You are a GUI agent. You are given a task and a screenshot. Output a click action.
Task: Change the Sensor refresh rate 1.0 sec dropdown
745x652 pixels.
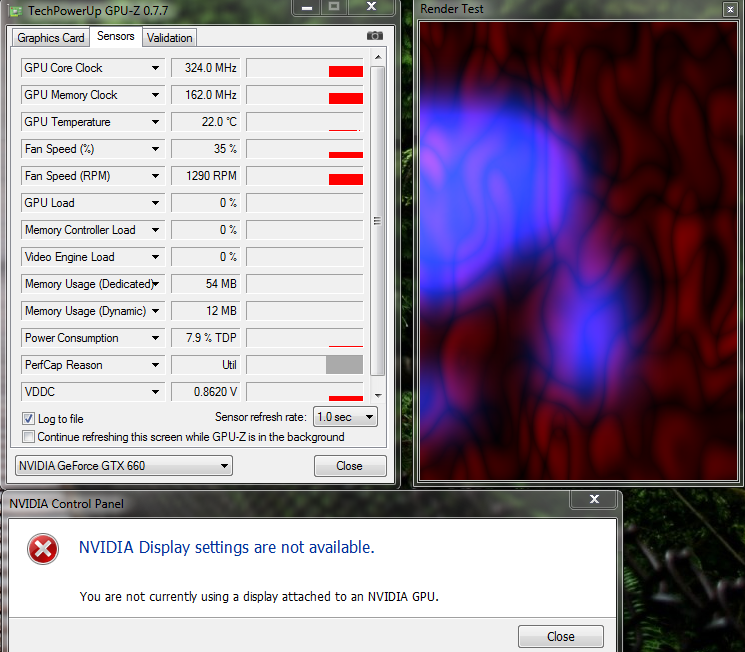pyautogui.click(x=345, y=417)
